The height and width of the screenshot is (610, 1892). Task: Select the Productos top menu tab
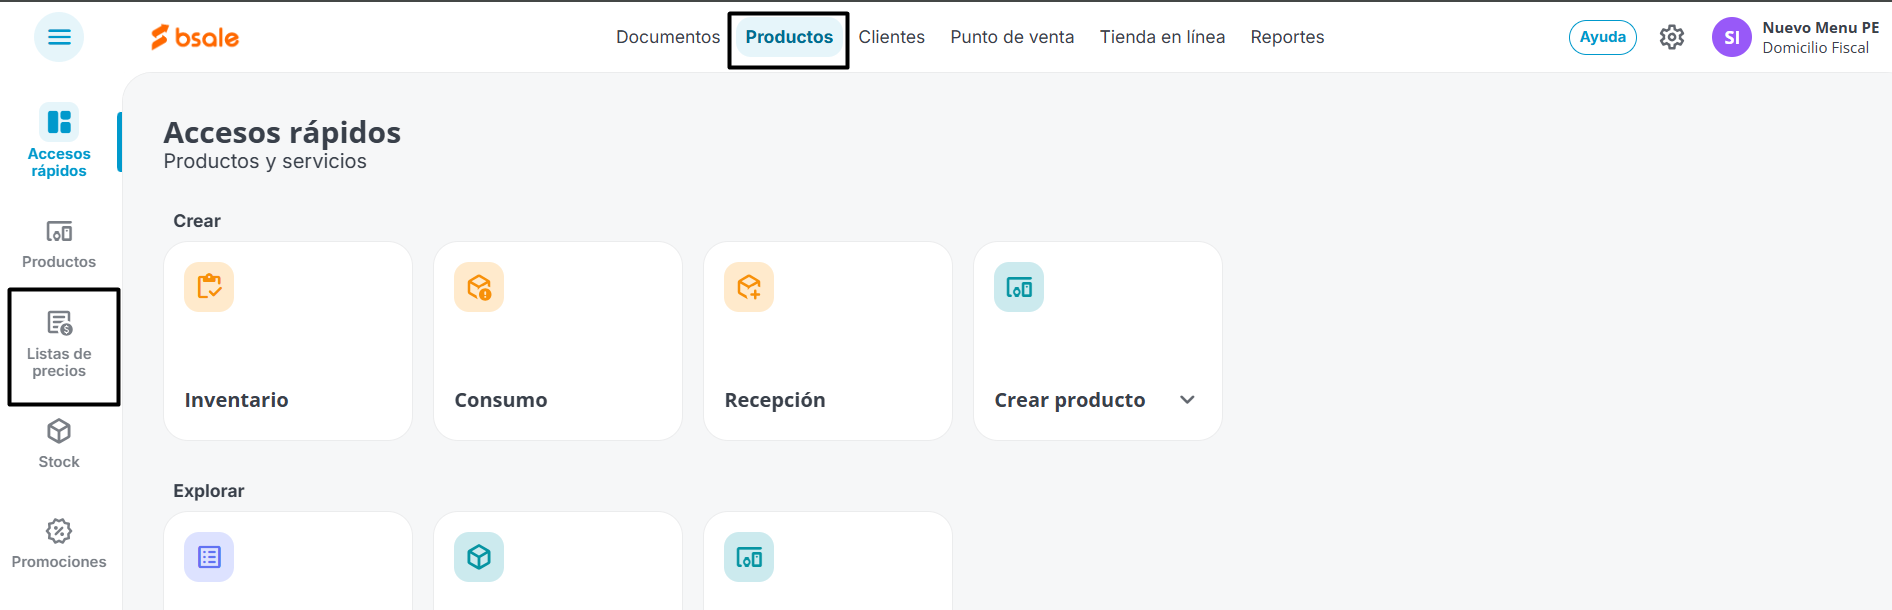point(789,37)
